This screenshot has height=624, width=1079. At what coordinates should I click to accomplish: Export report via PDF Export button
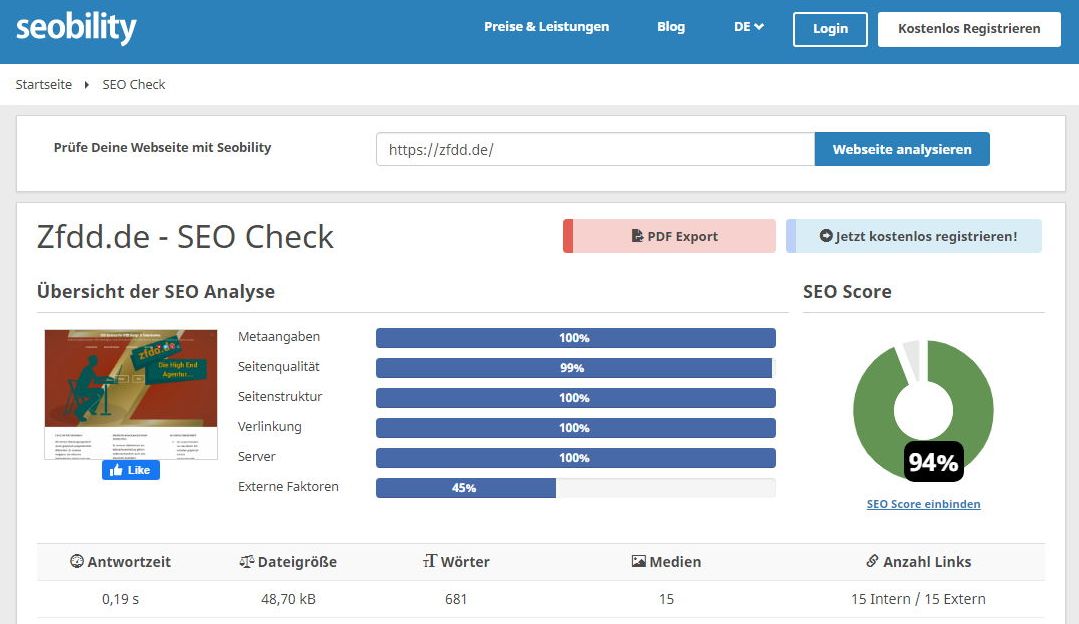[670, 236]
